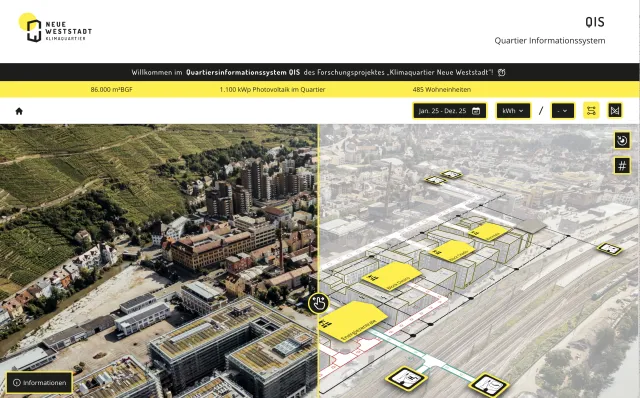Reset the map view rotation
This screenshot has height=398, width=640.
click(622, 141)
